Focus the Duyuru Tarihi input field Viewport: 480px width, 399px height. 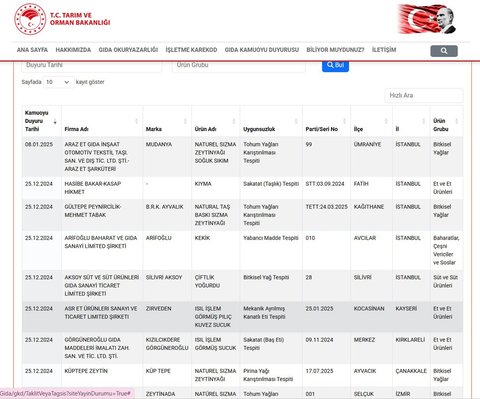tap(92, 66)
